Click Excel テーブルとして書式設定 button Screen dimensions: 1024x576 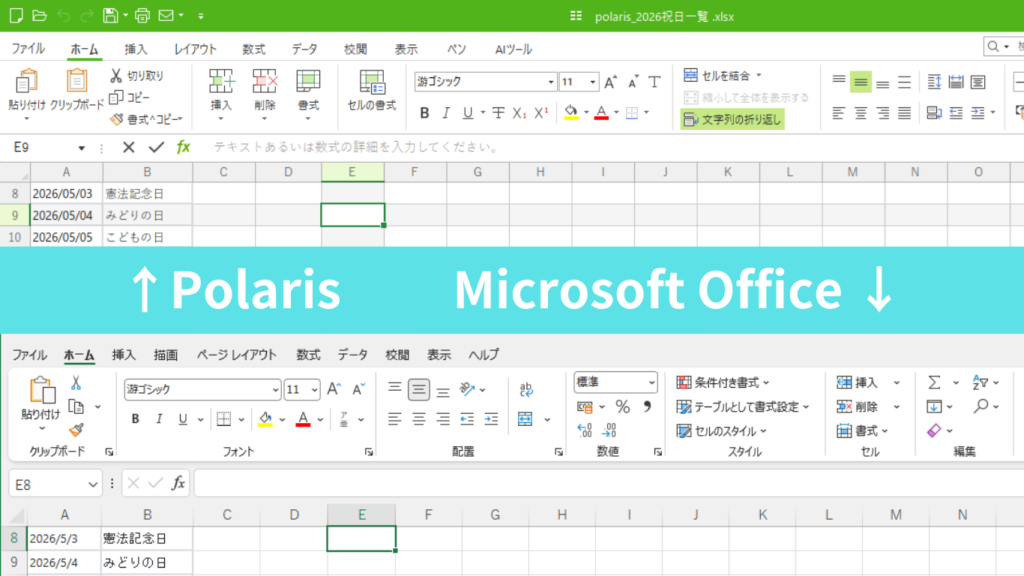743,407
